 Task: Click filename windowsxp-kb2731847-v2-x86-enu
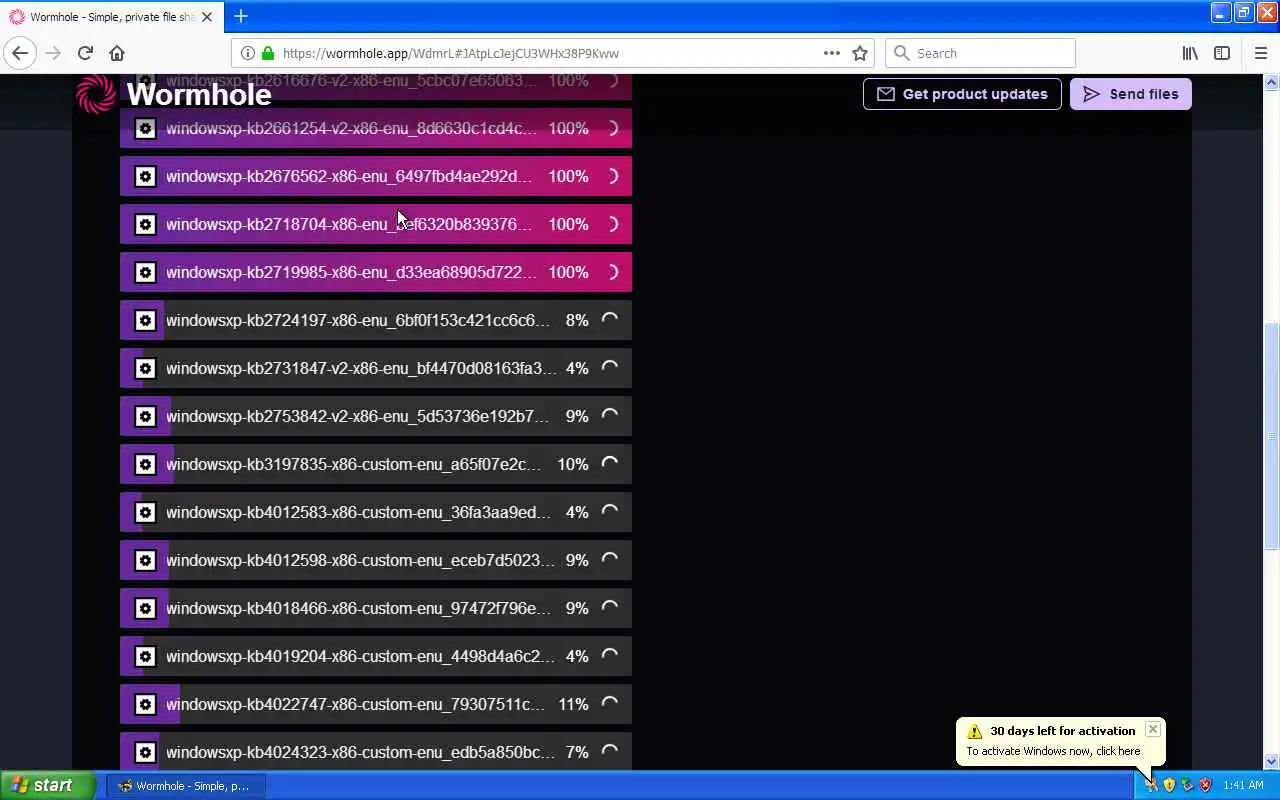[361, 368]
